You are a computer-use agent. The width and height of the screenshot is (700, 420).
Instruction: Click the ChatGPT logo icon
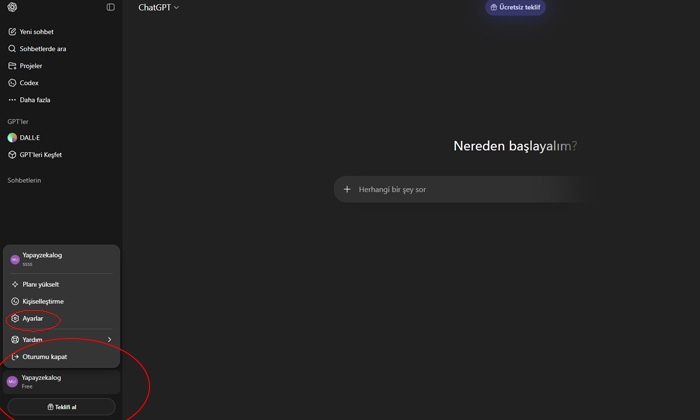pos(12,8)
